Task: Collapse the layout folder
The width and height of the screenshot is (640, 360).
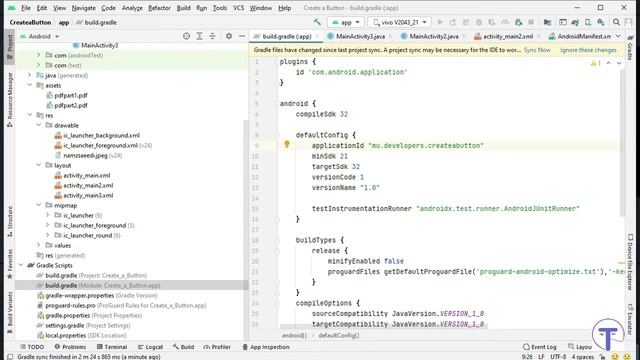Action: [x=39, y=165]
